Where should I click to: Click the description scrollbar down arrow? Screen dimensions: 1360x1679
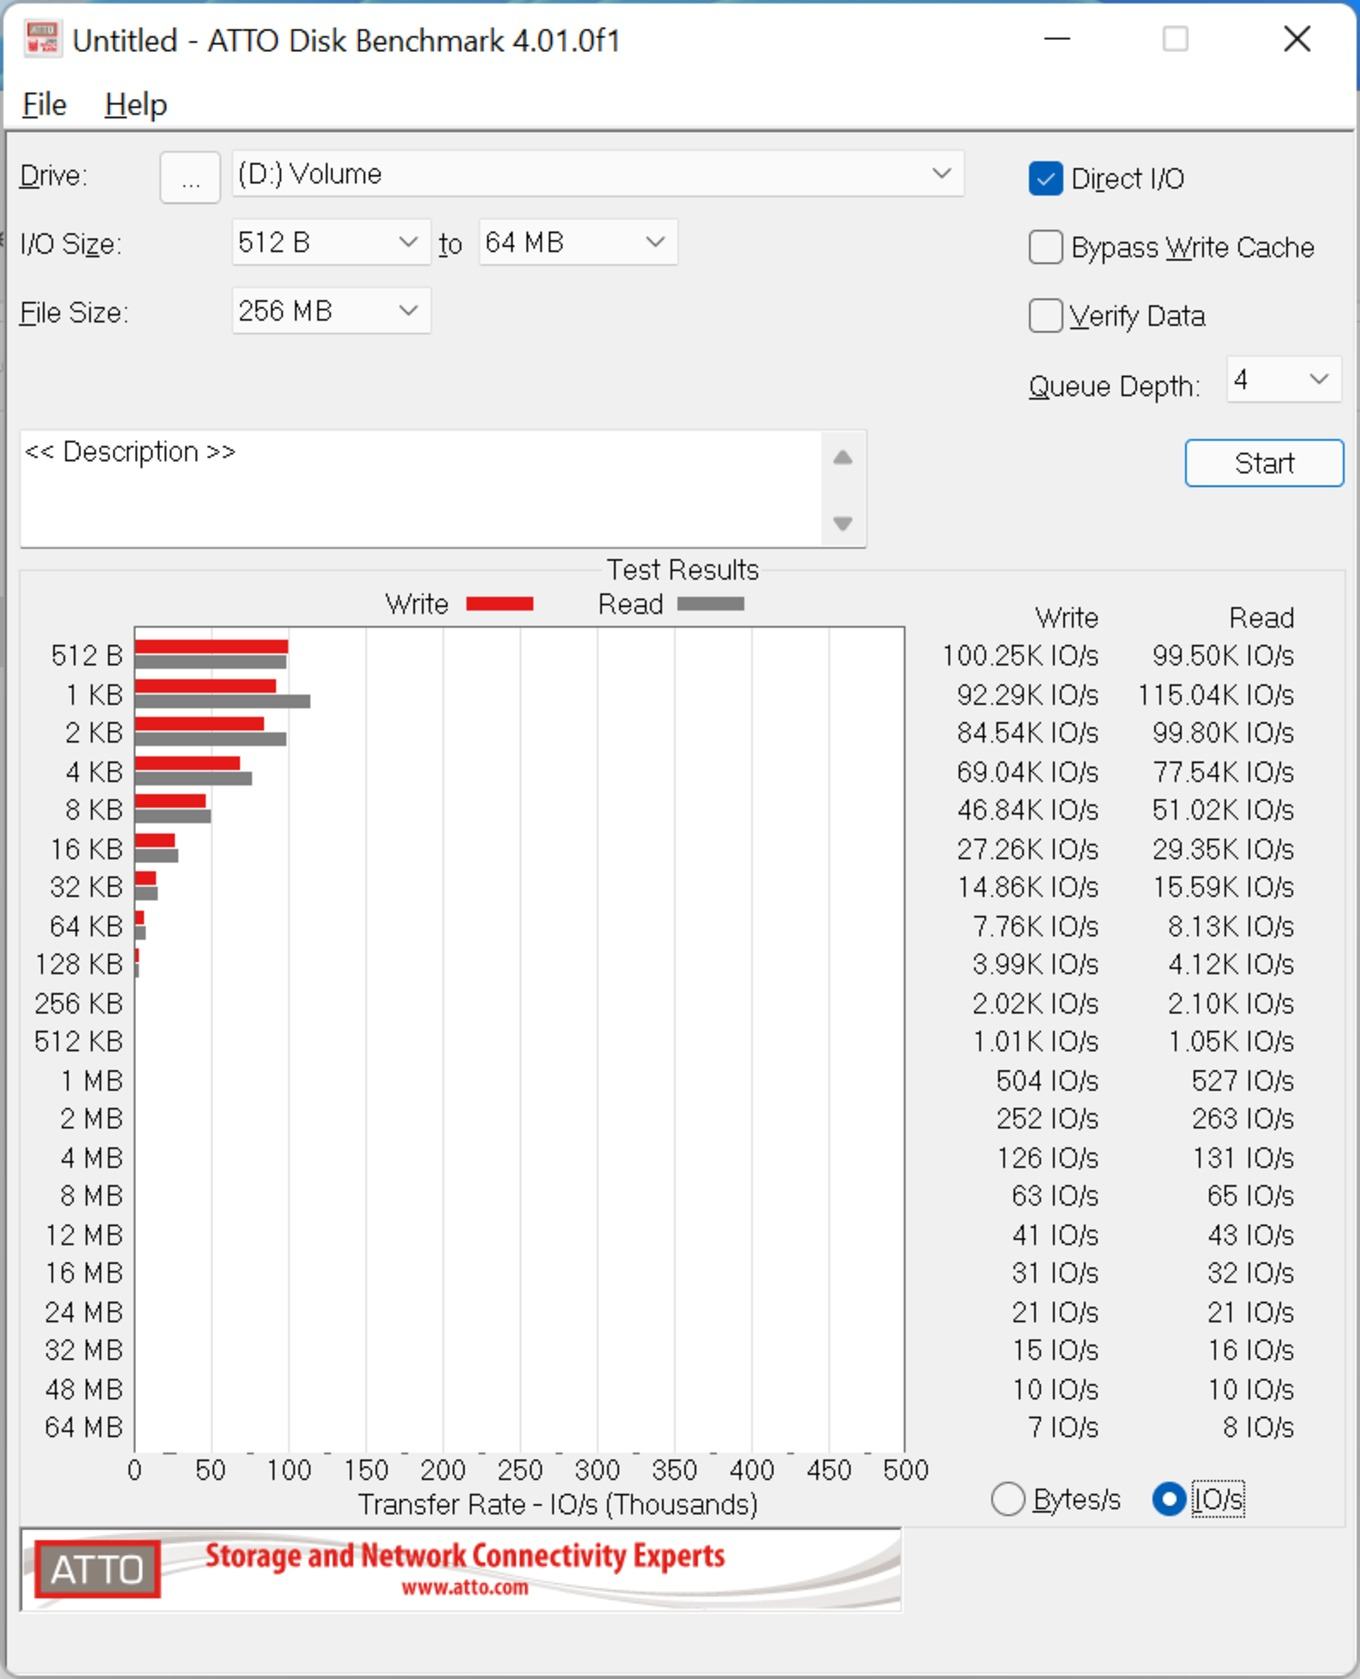pyautogui.click(x=843, y=523)
